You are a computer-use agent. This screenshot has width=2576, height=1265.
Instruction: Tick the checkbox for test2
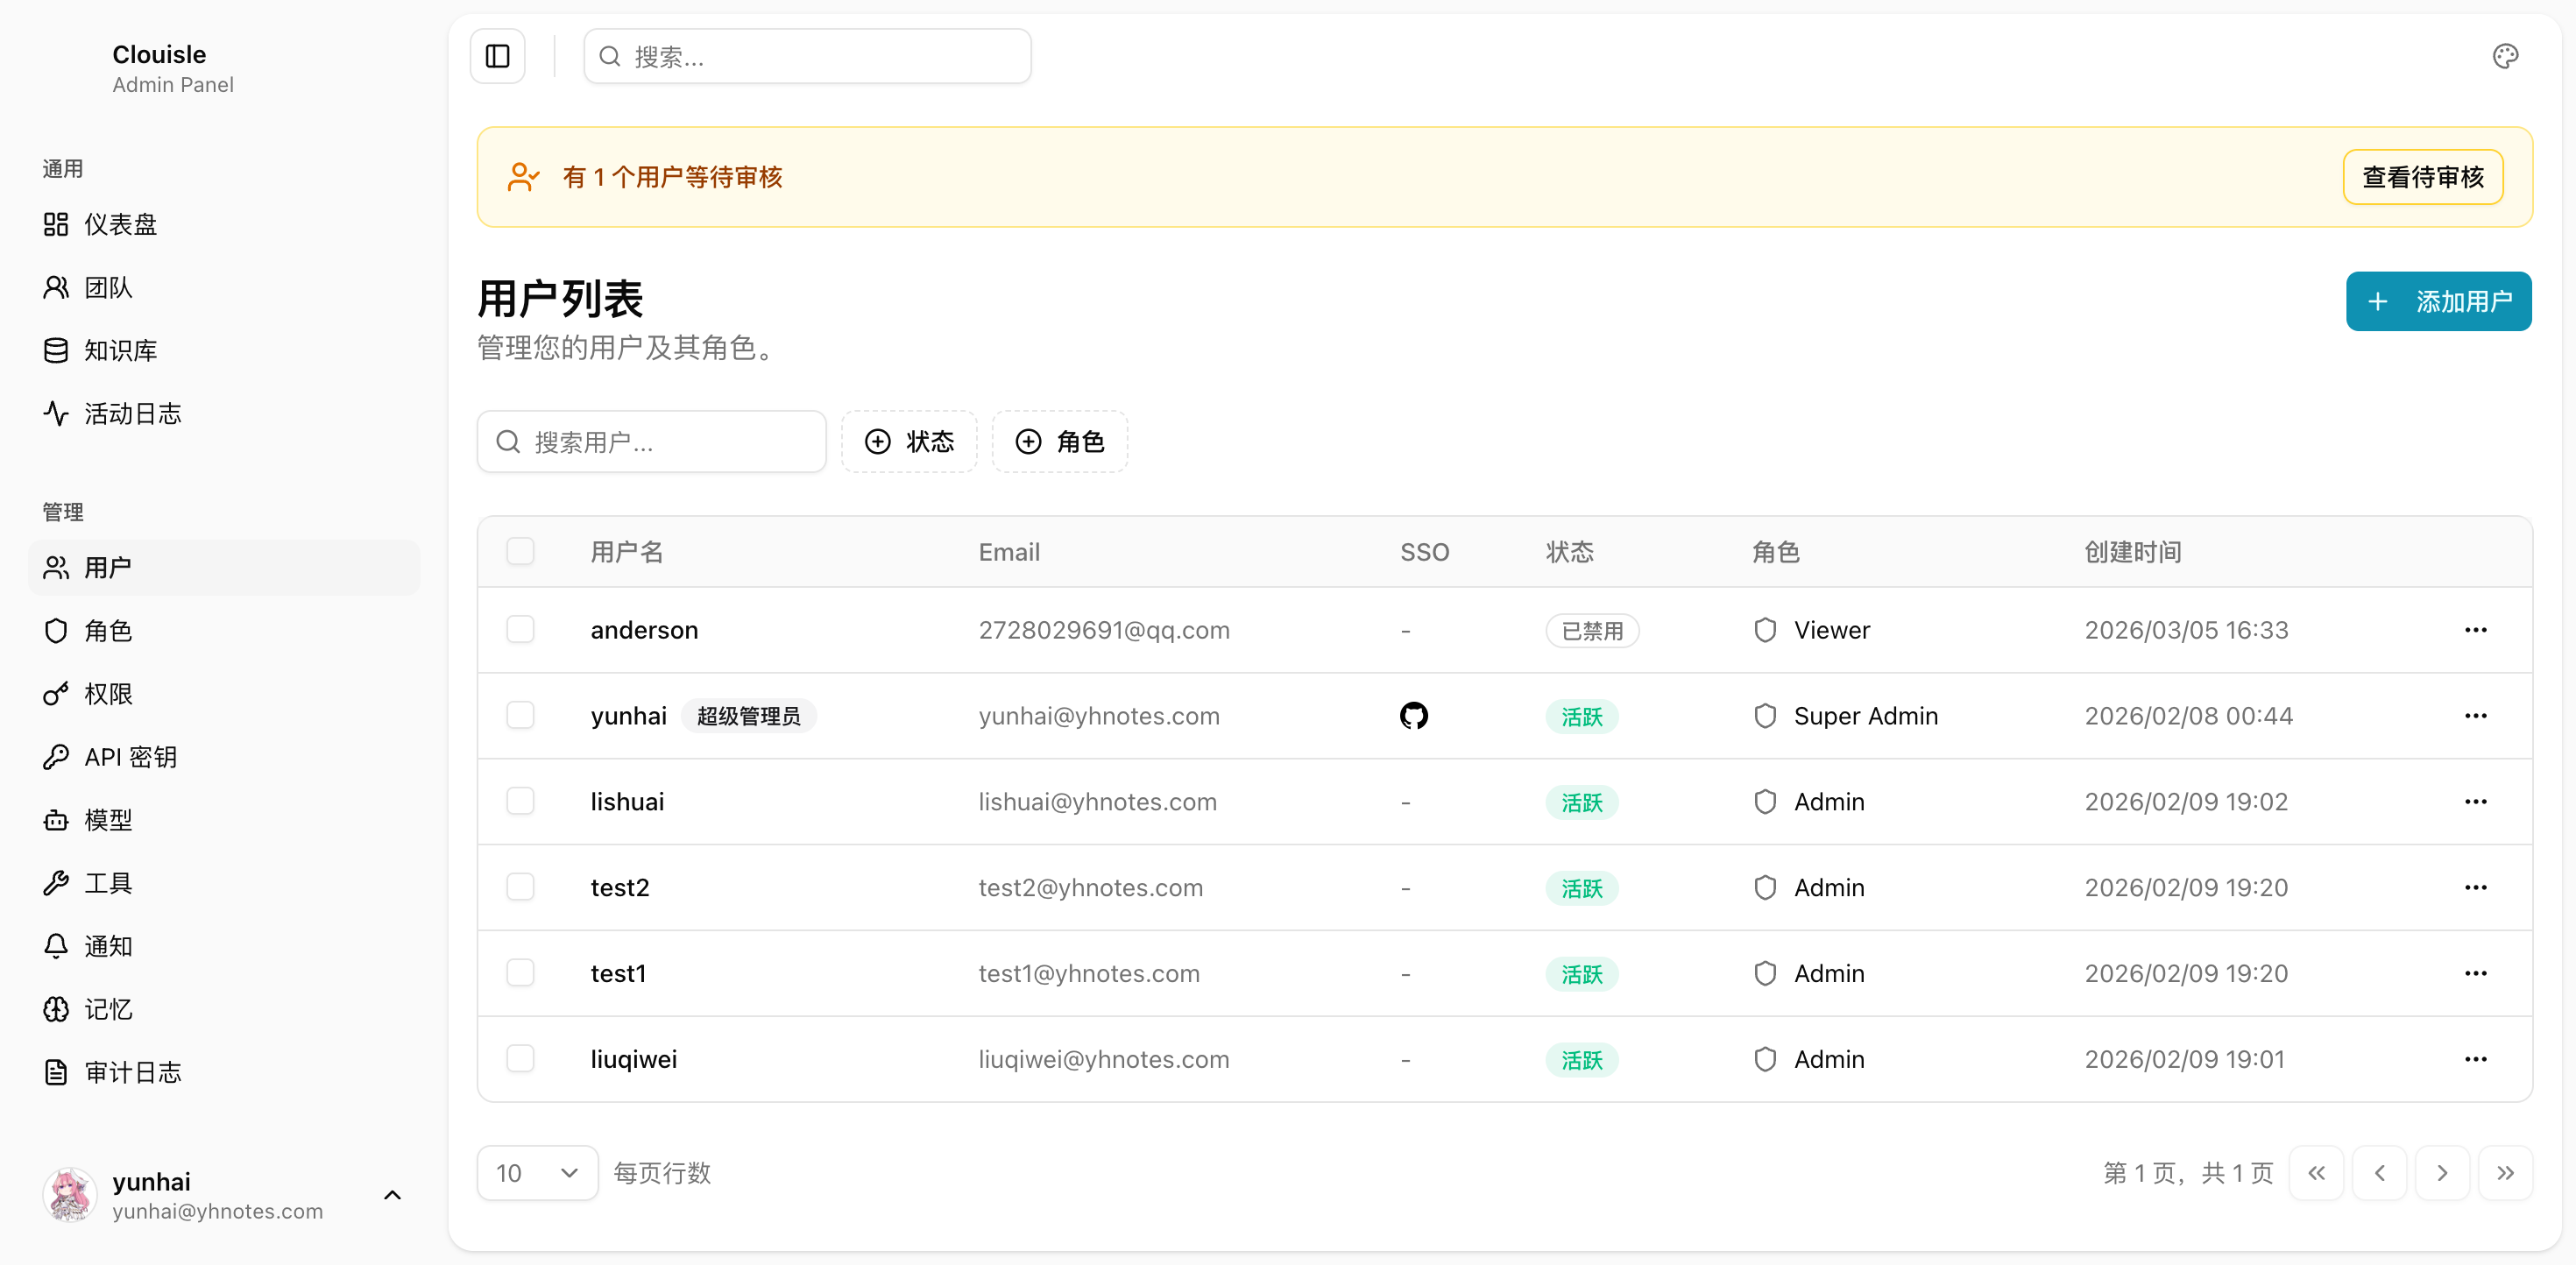[520, 887]
